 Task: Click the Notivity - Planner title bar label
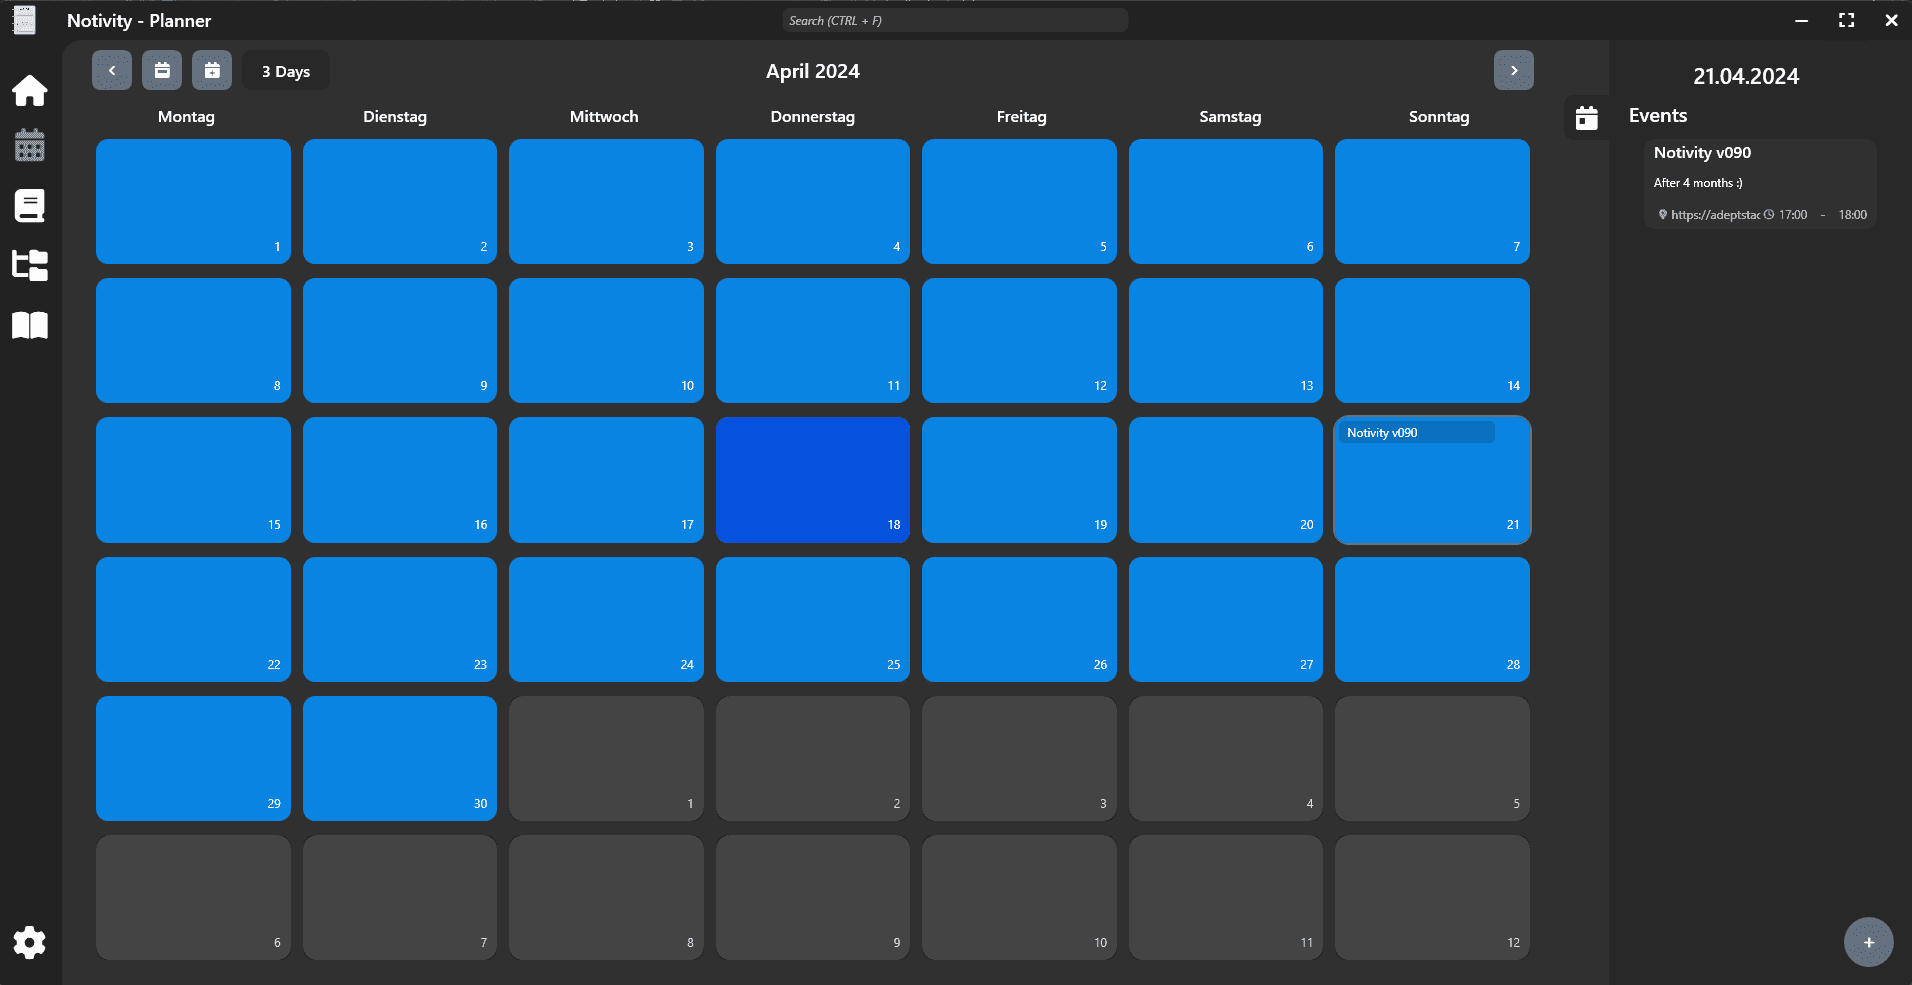pos(138,20)
